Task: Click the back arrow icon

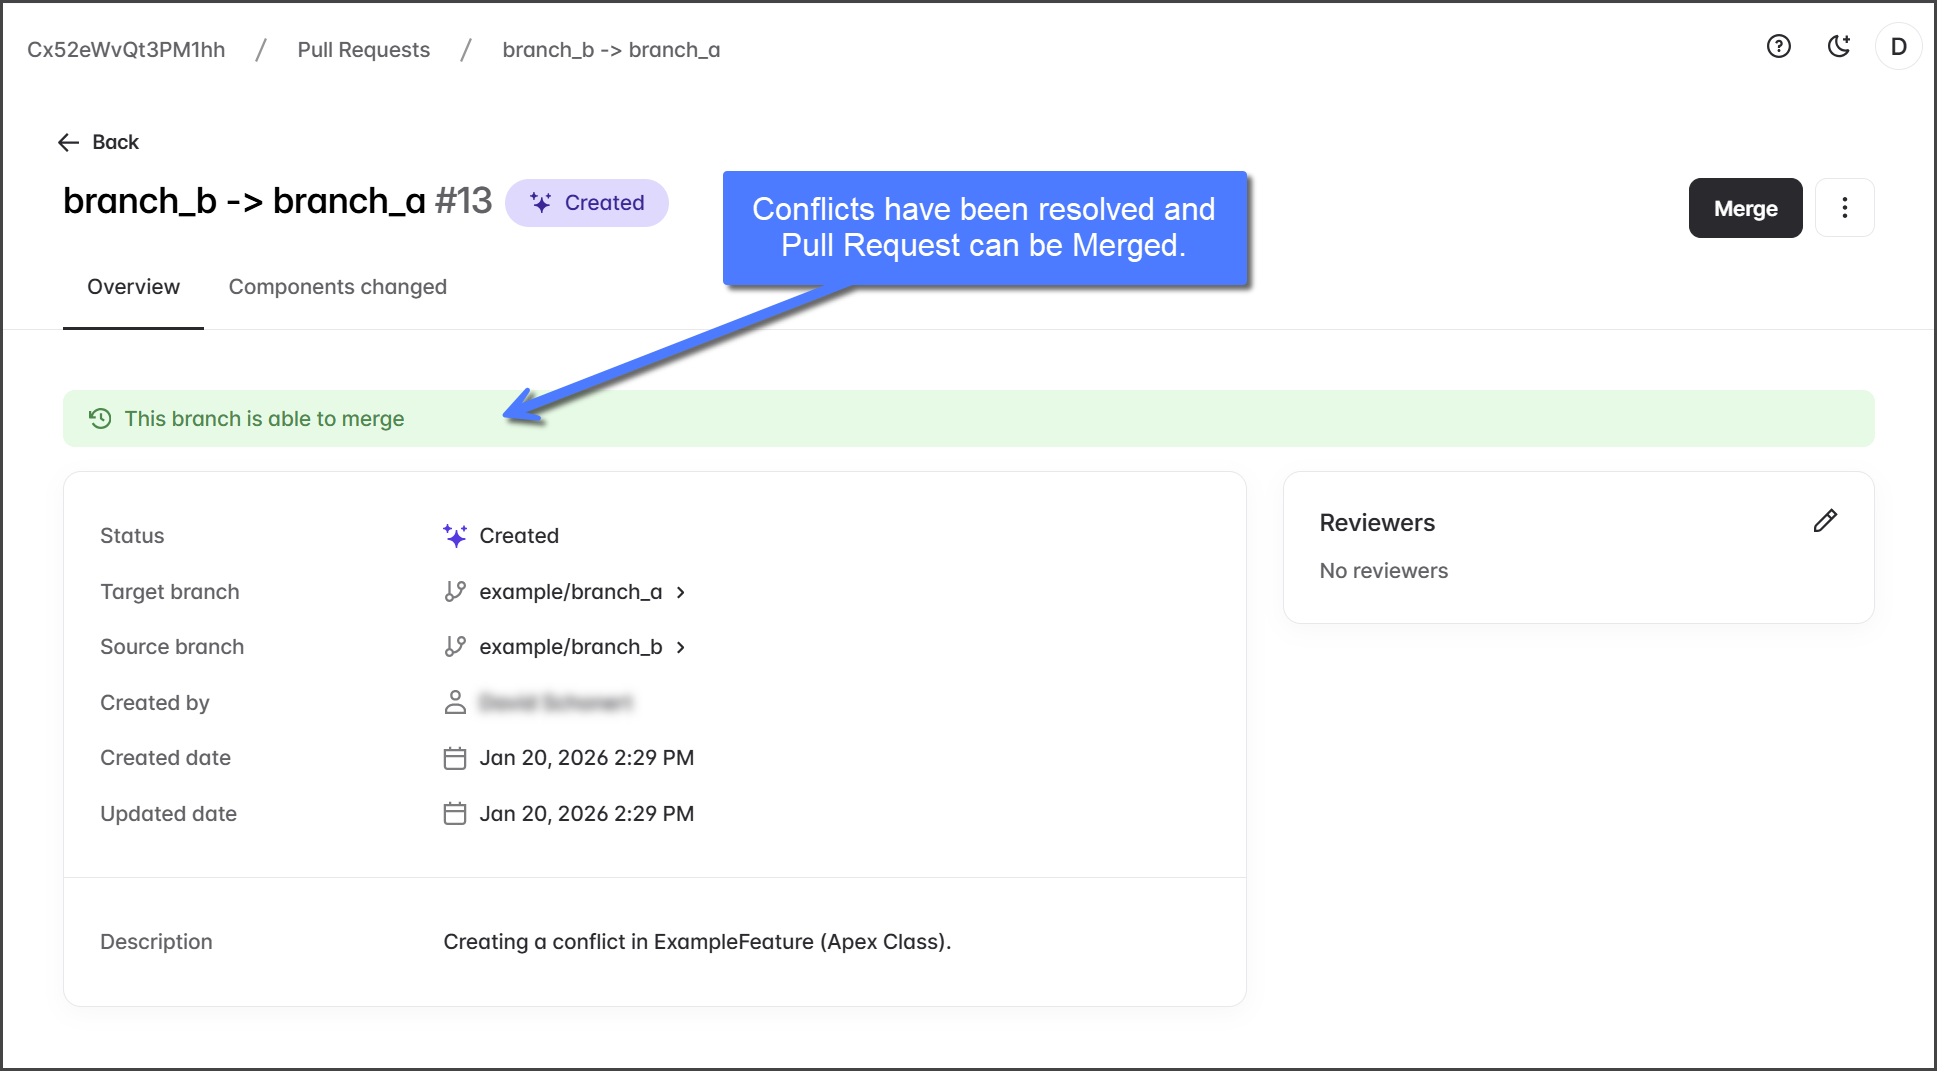Action: 68,142
